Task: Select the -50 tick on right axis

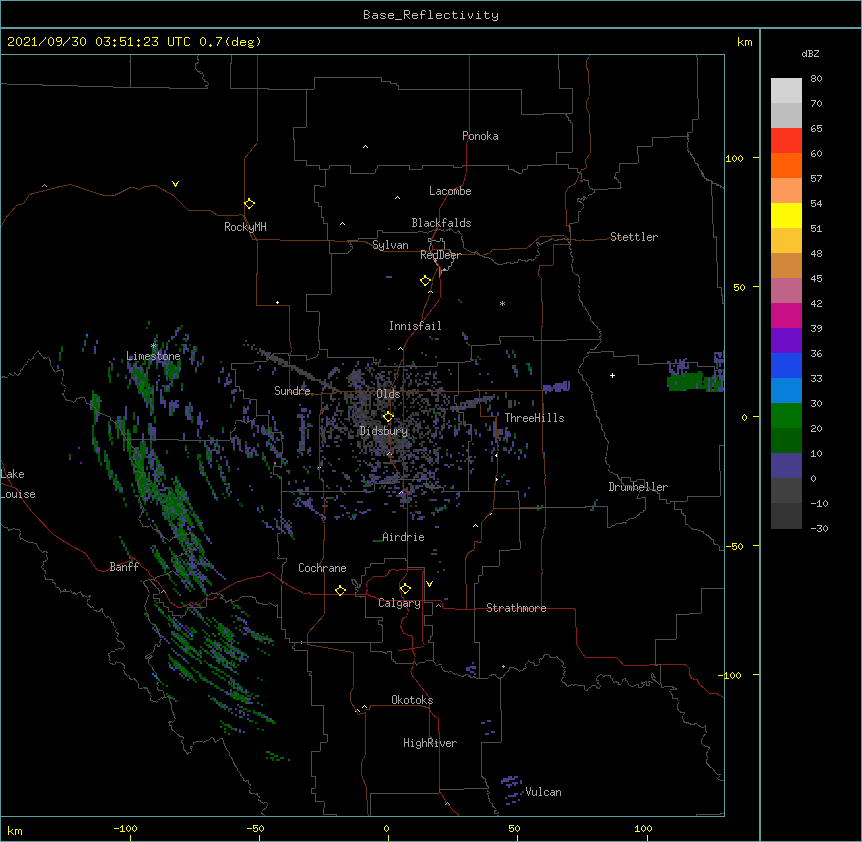Action: click(x=734, y=546)
